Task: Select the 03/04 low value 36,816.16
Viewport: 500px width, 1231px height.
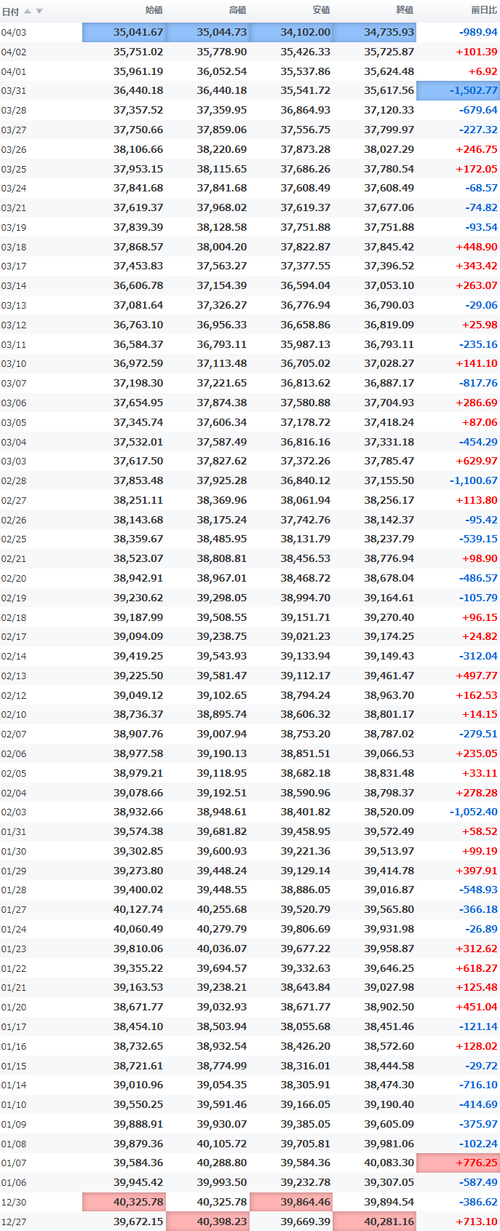Action: pyautogui.click(x=305, y=442)
